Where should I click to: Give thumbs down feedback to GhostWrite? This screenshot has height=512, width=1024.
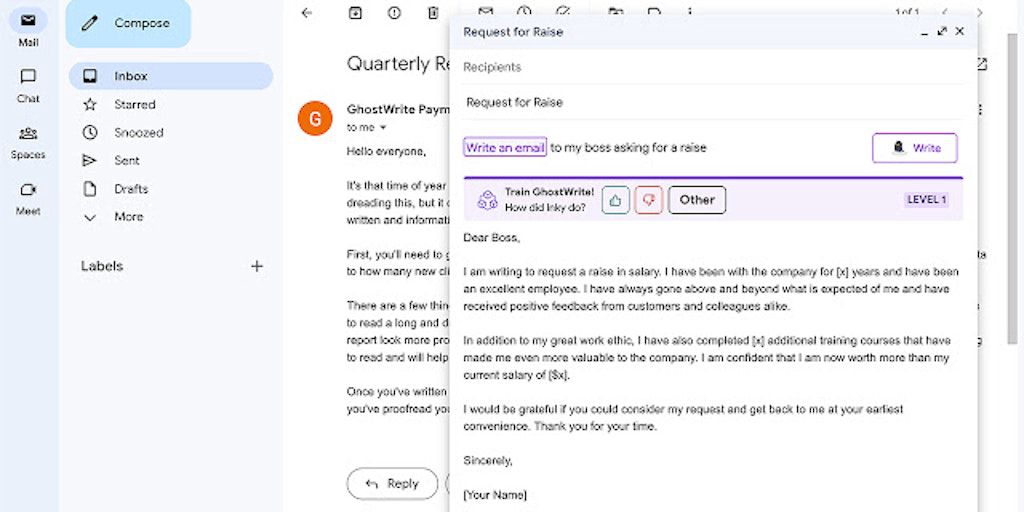pos(648,200)
